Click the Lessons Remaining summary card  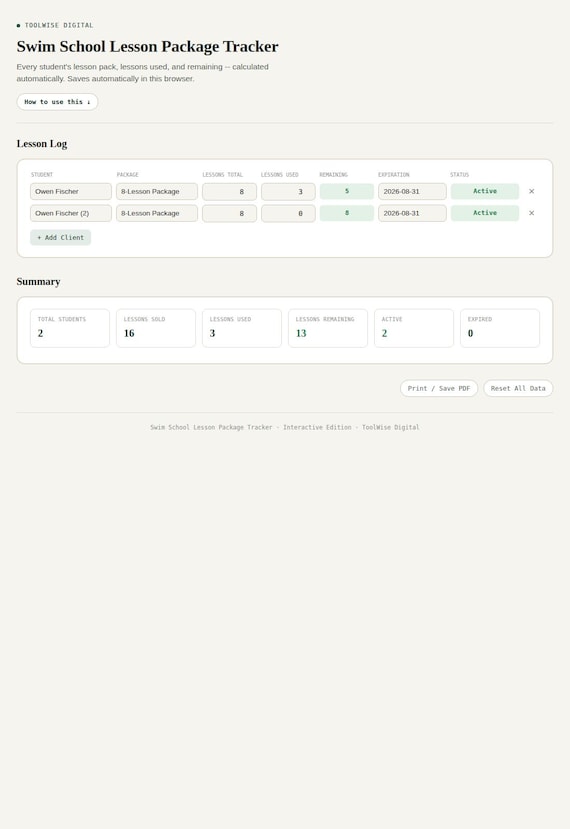coord(328,328)
